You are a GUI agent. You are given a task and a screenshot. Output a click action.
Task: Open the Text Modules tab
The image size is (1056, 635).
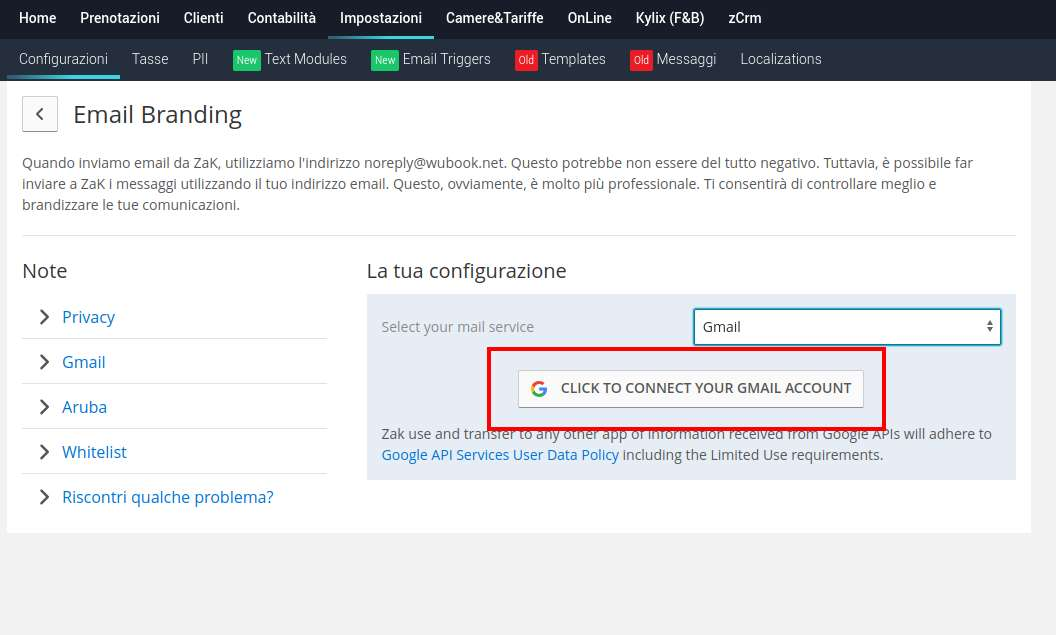point(290,59)
